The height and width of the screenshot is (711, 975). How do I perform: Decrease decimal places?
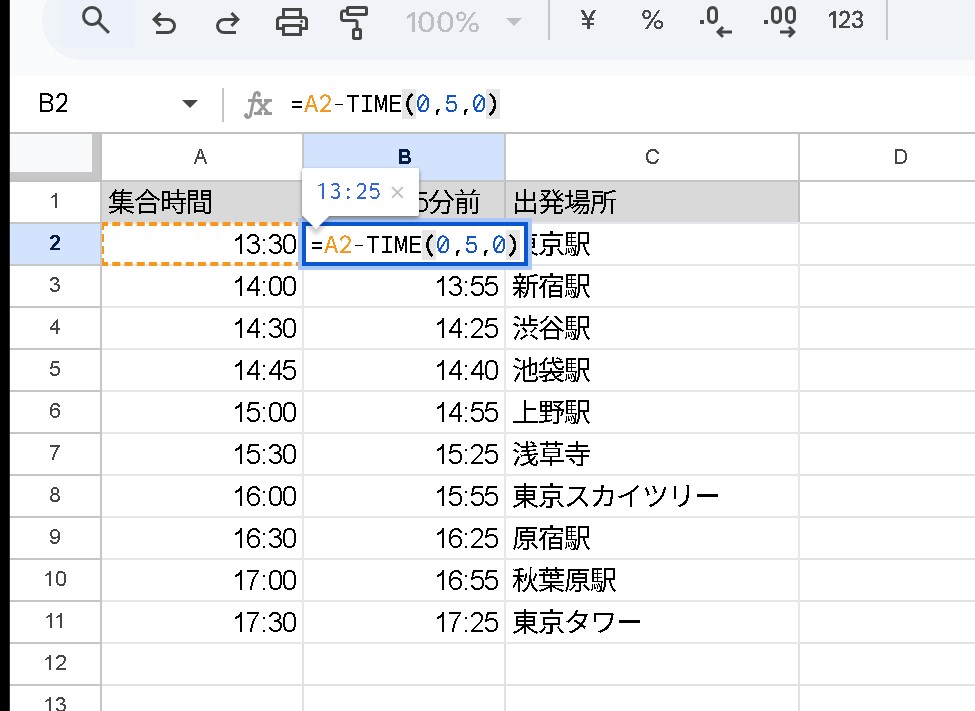[713, 20]
